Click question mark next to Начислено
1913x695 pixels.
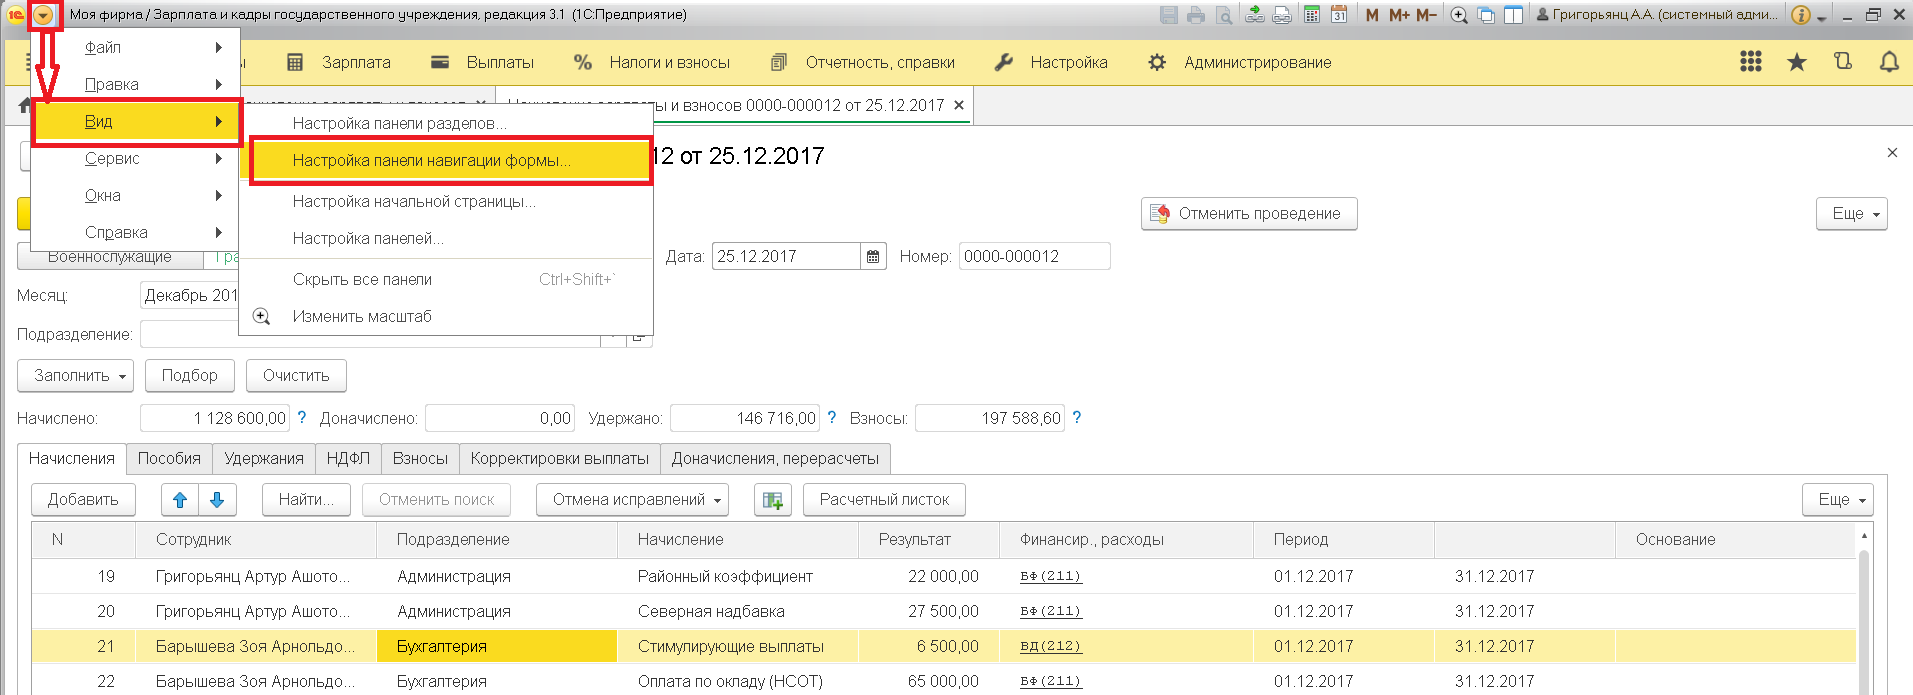(302, 418)
